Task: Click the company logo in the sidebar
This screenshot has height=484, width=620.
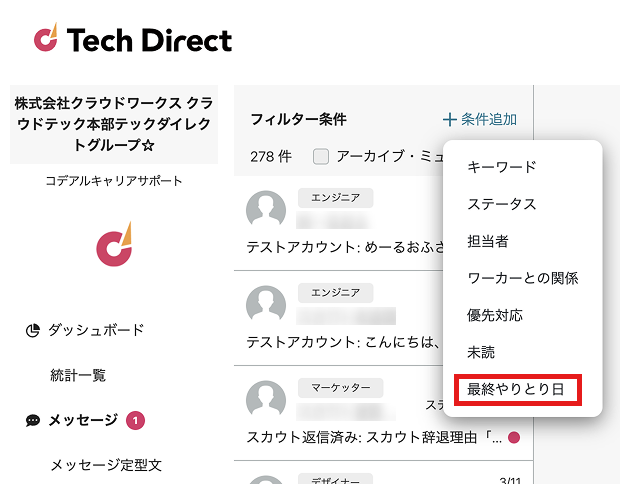Action: tap(114, 244)
